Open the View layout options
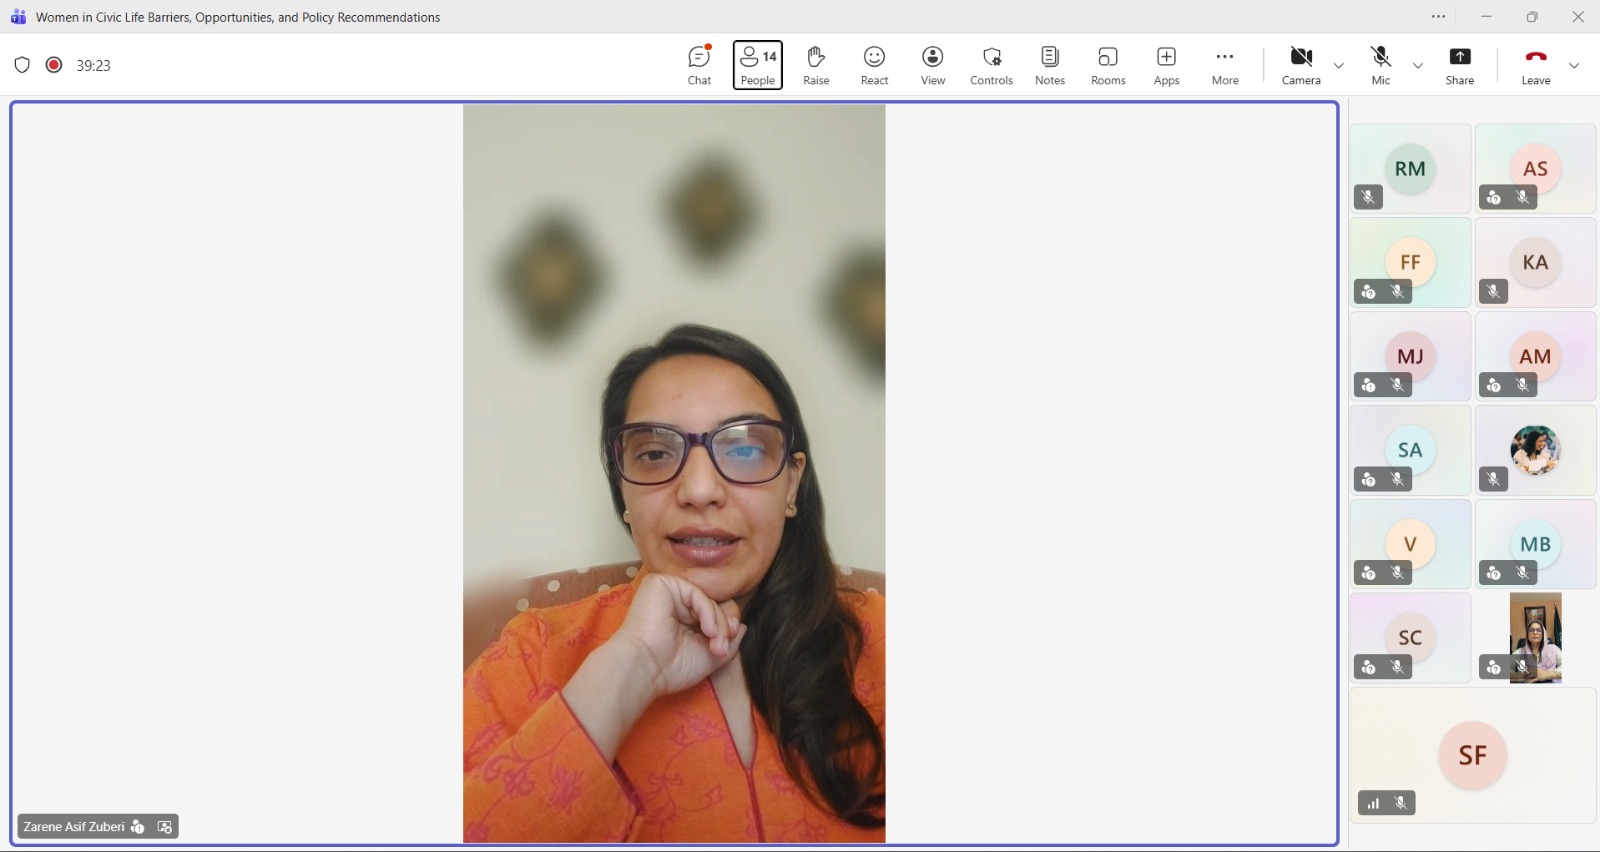1600x852 pixels. pyautogui.click(x=932, y=65)
